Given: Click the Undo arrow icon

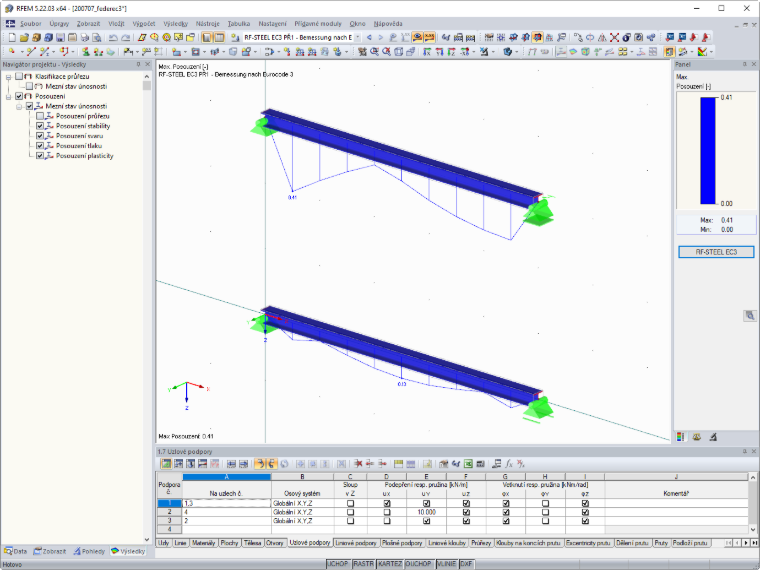Looking at the screenshot, I should 113,37.
